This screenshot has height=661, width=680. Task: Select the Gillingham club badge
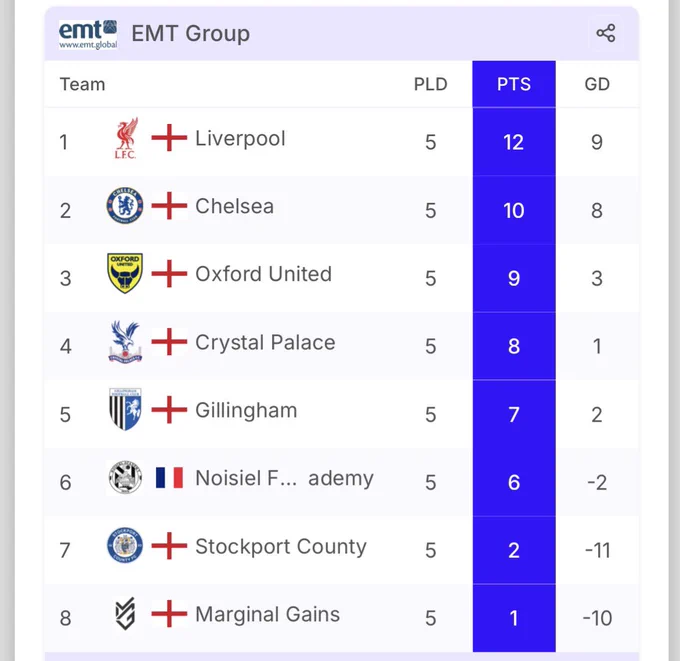click(125, 409)
